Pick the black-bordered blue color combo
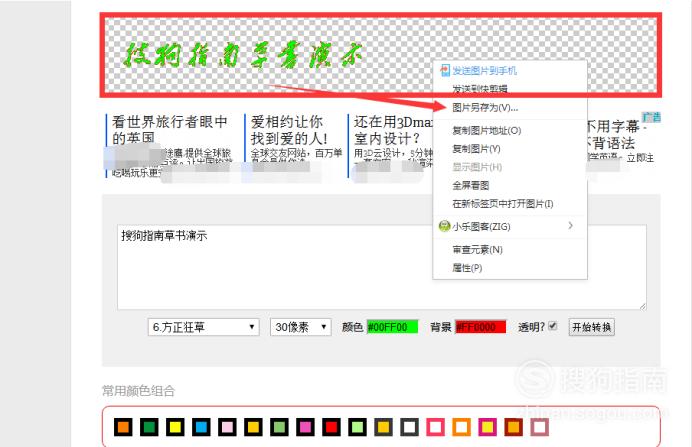 coord(201,427)
